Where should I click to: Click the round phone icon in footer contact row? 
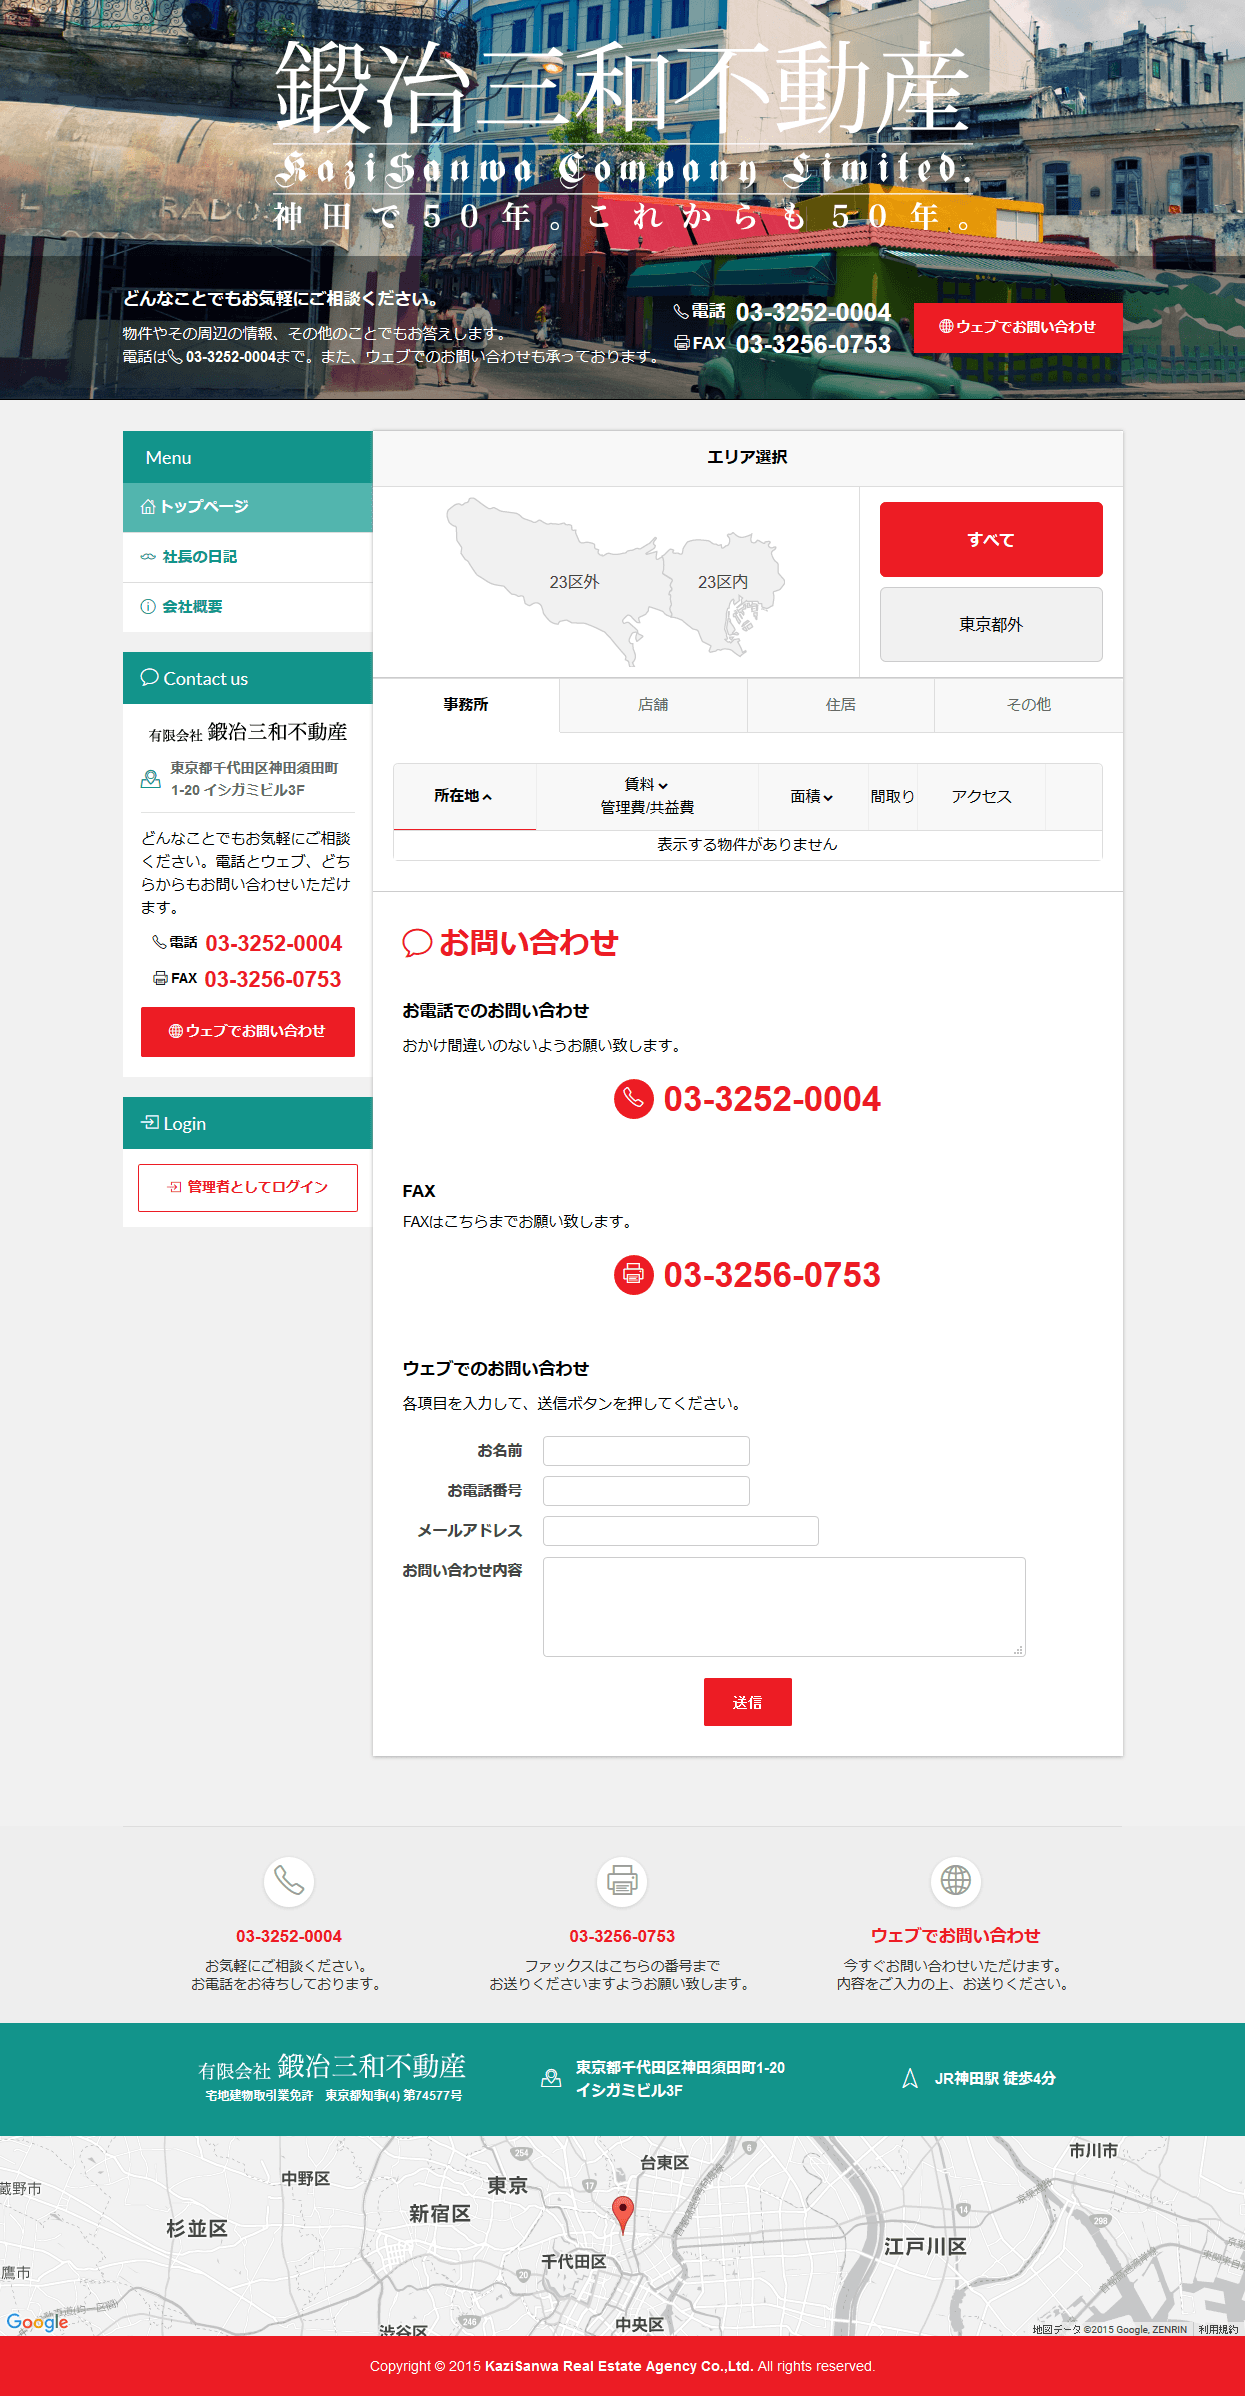coord(289,1881)
